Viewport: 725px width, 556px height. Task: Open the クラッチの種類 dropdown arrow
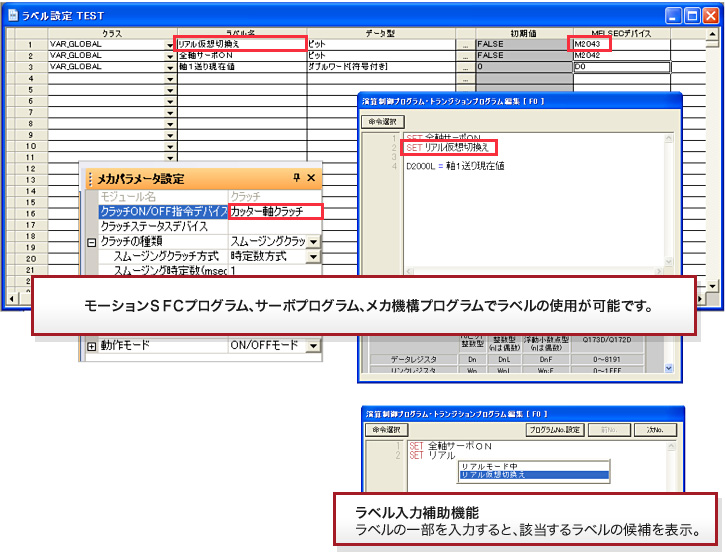(313, 242)
